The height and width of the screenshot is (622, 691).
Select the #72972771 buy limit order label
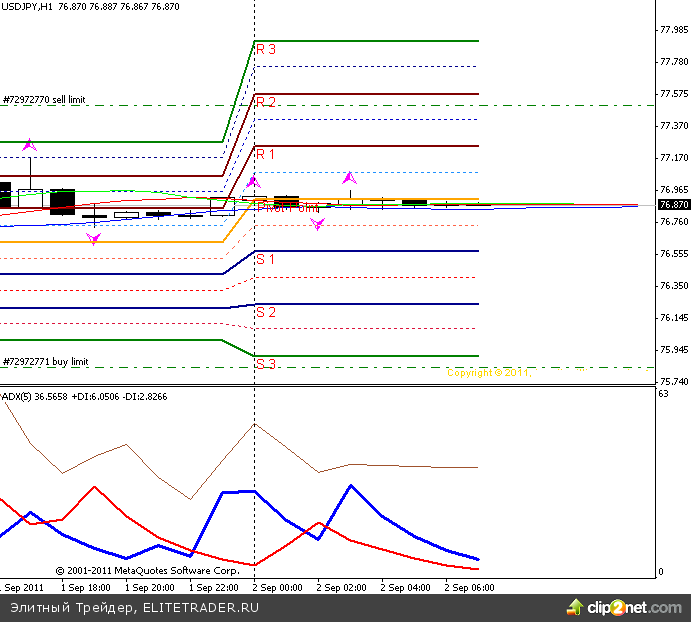45,362
